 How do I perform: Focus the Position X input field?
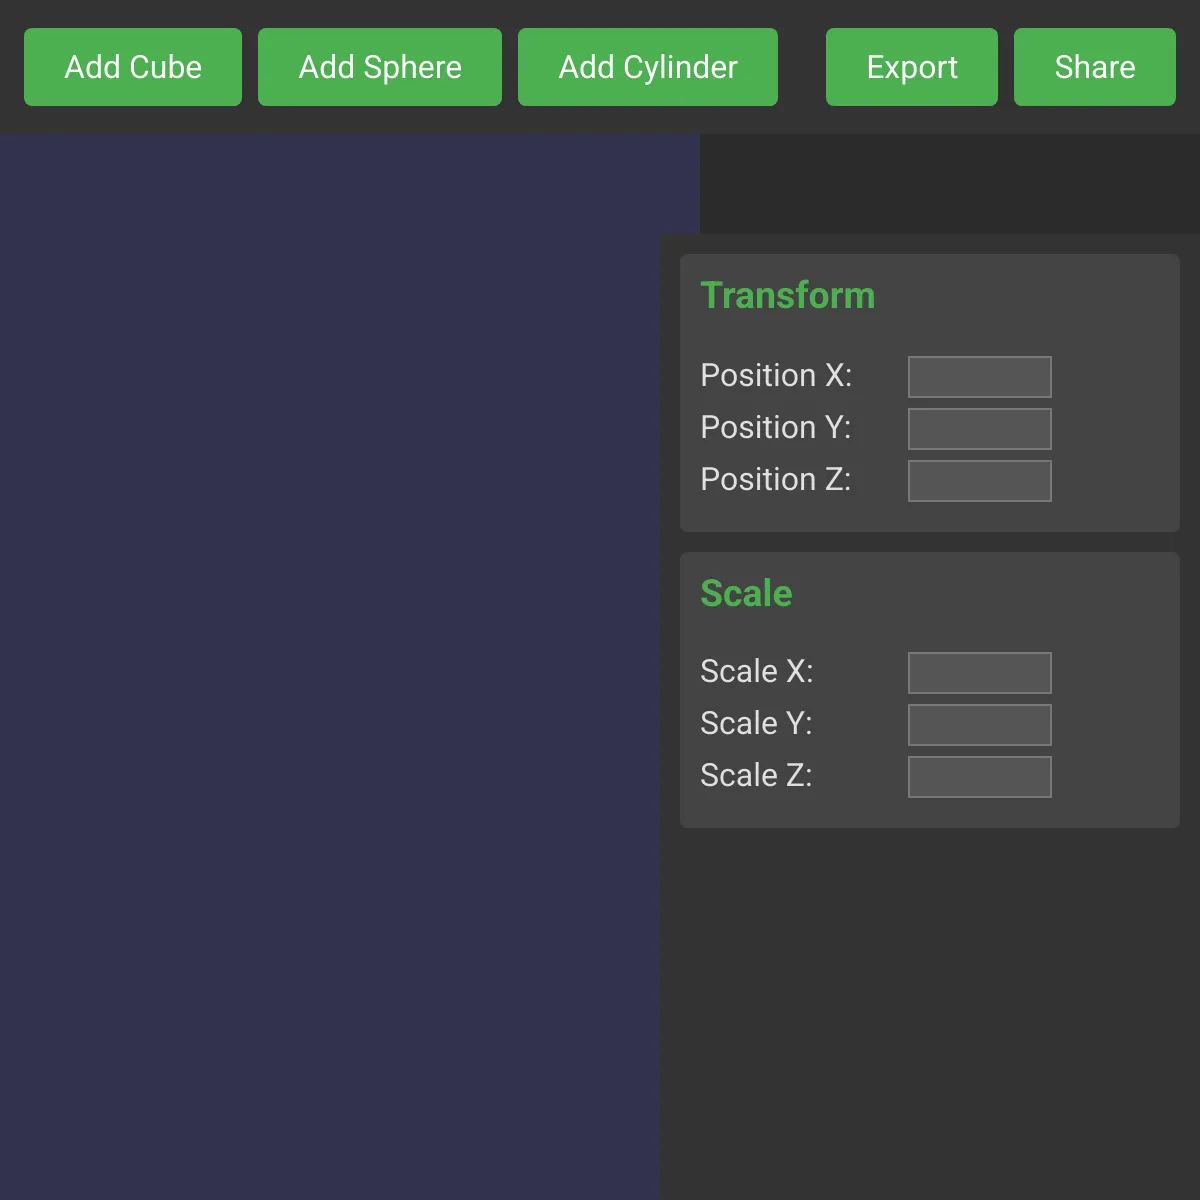point(980,377)
